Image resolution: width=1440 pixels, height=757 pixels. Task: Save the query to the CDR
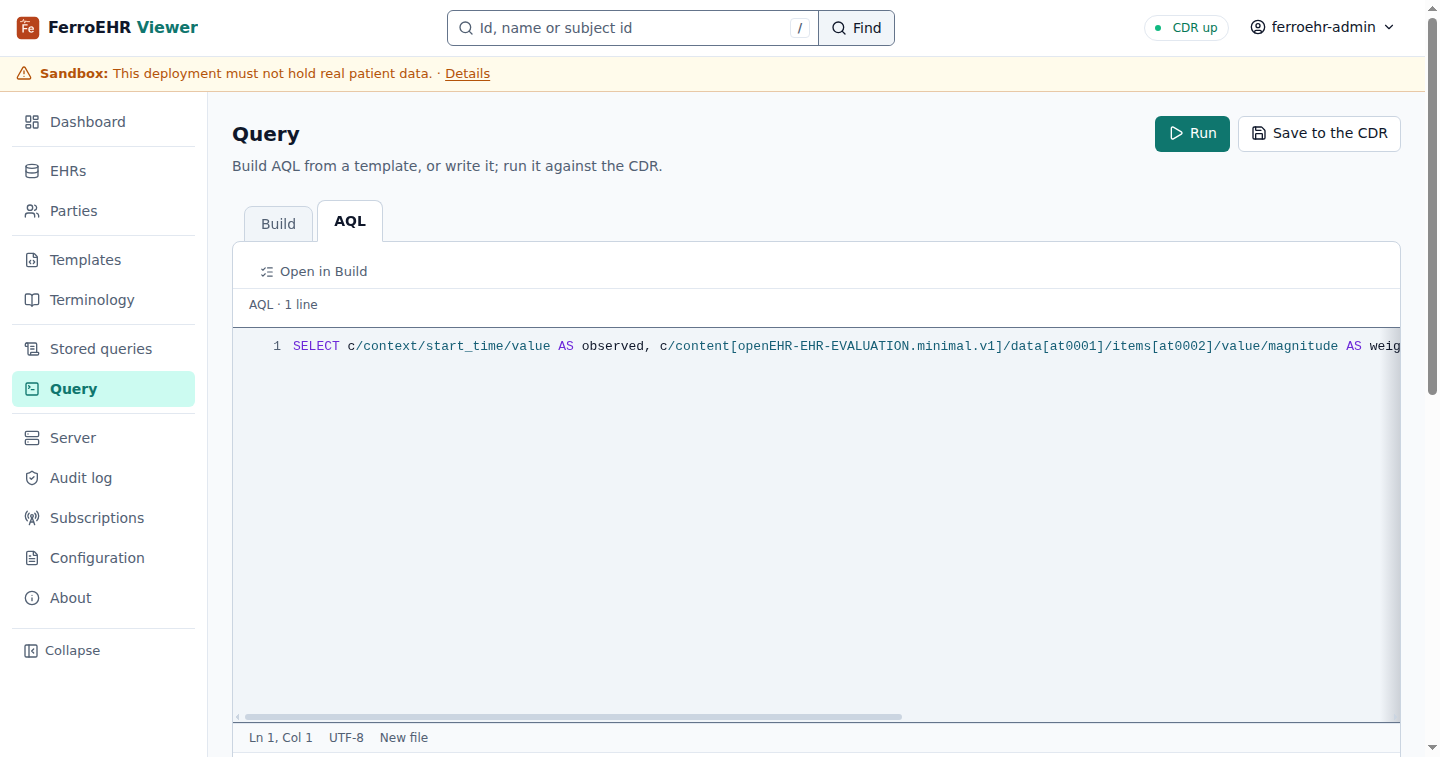(x=1319, y=134)
